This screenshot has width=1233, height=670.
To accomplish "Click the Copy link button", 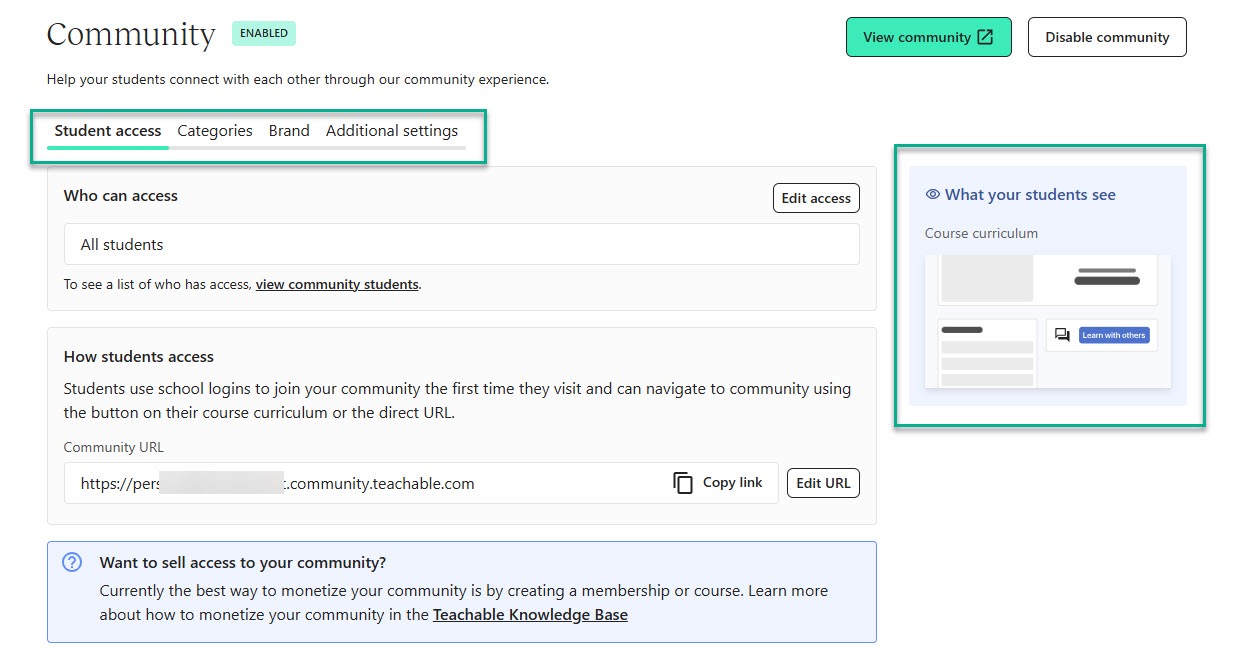I will tap(718, 483).
